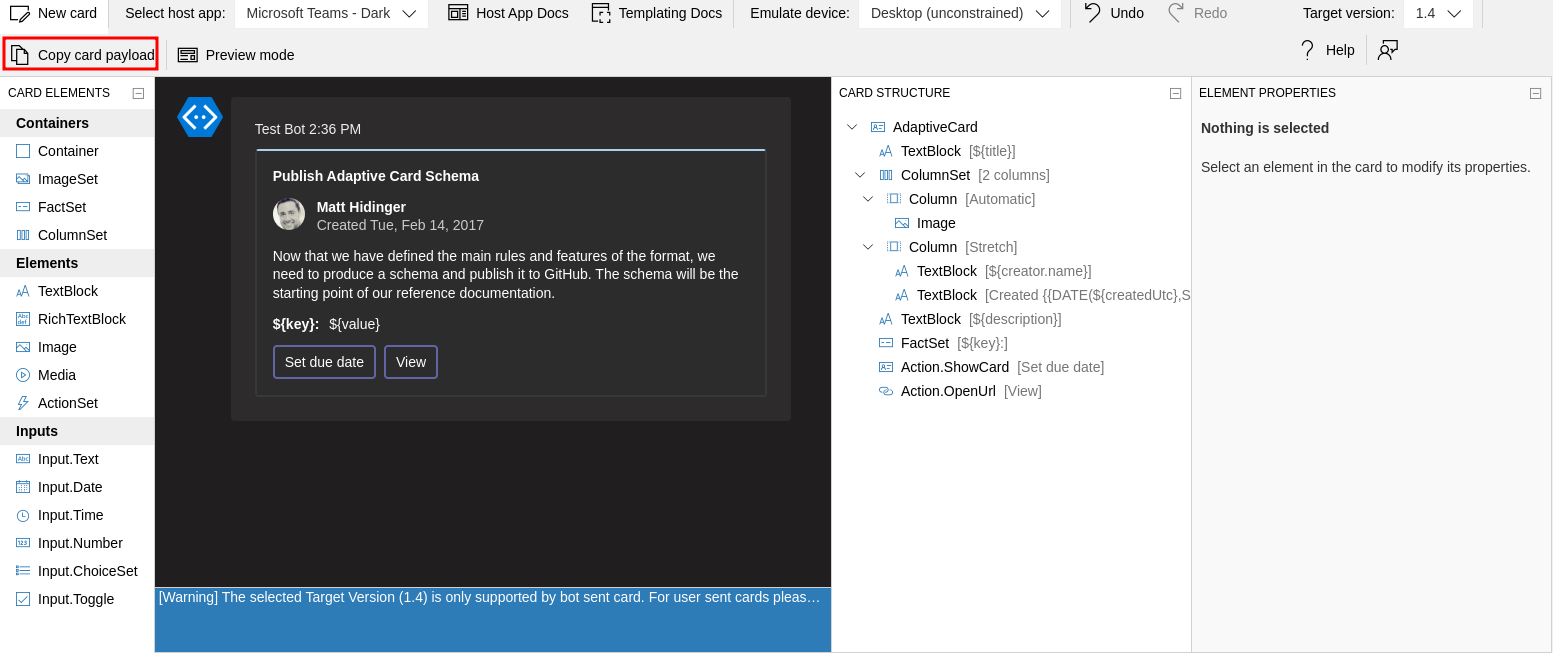Image resolution: width=1553 pixels, height=653 pixels.
Task: Click the blue bot hexagon avatar
Action: [200, 117]
